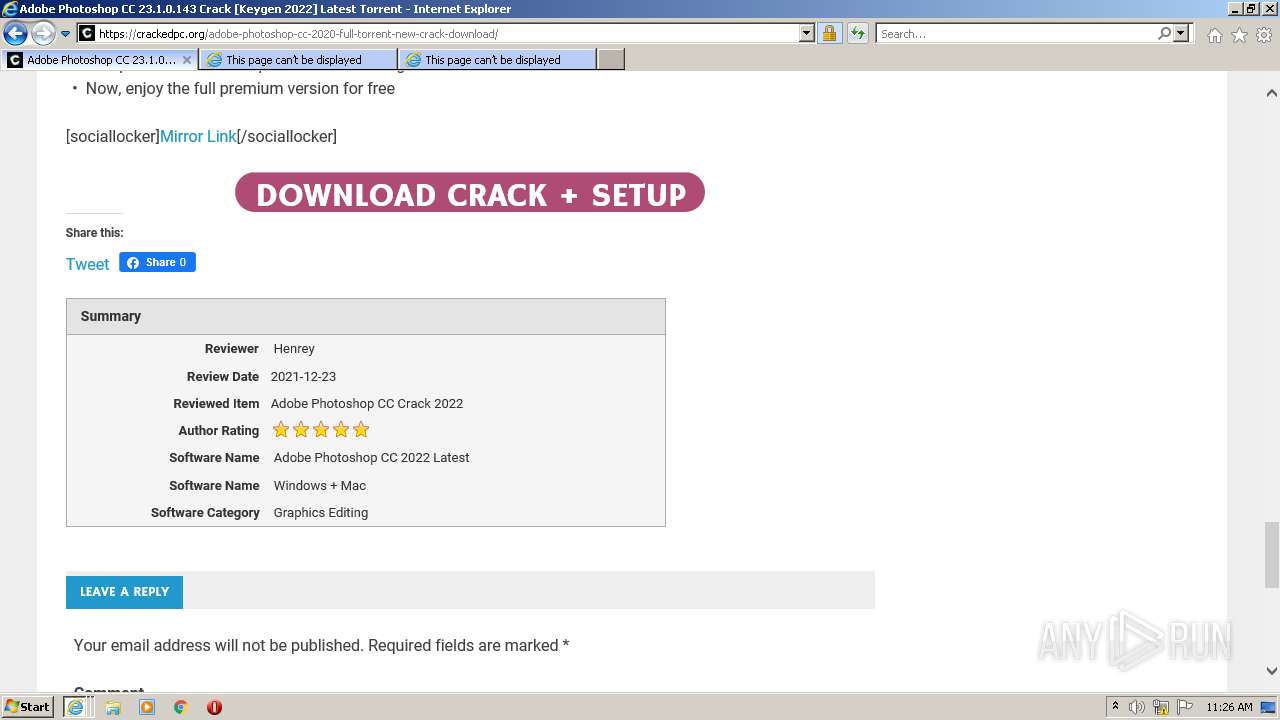
Task: Select the review date '2021-12-23'
Action: click(x=303, y=377)
